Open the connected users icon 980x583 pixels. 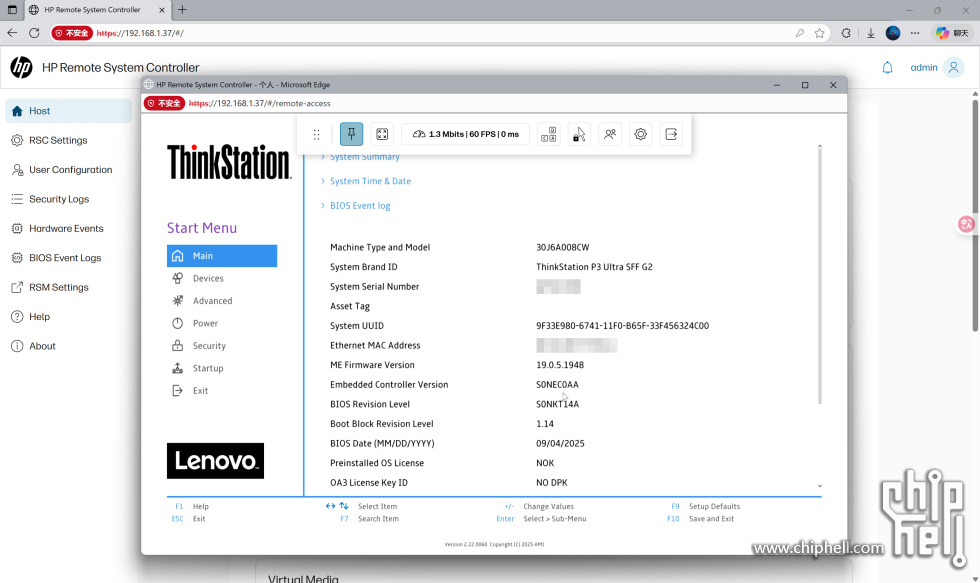point(610,134)
